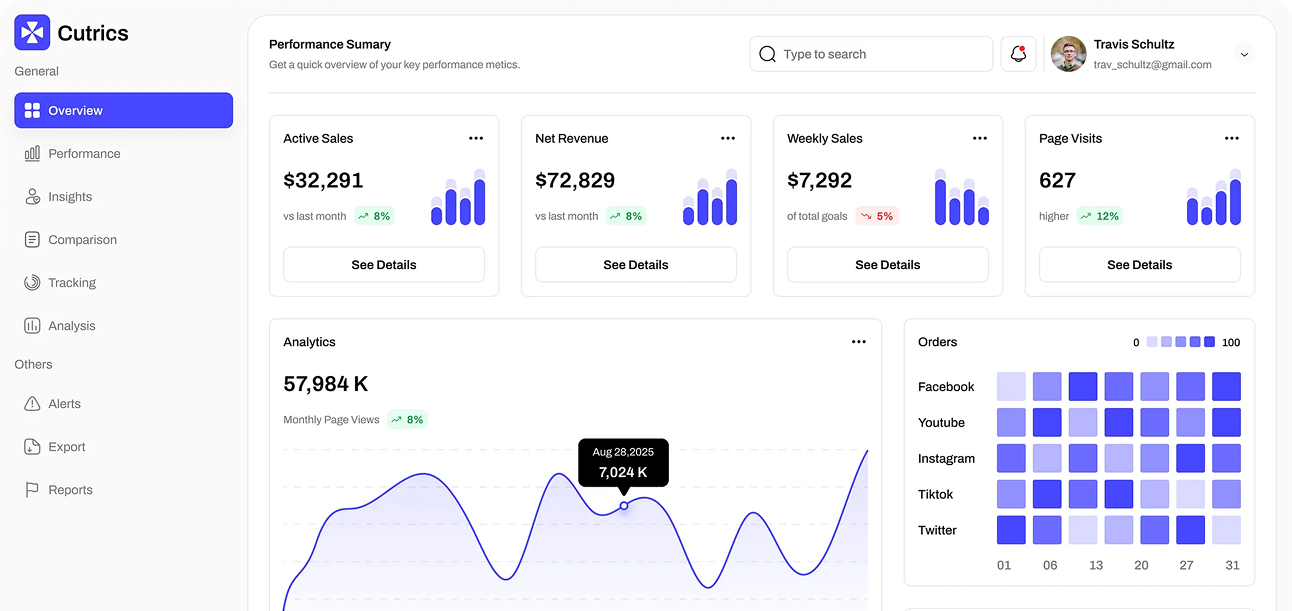Open the Analytics card options menu
1292x611 pixels.
click(858, 342)
